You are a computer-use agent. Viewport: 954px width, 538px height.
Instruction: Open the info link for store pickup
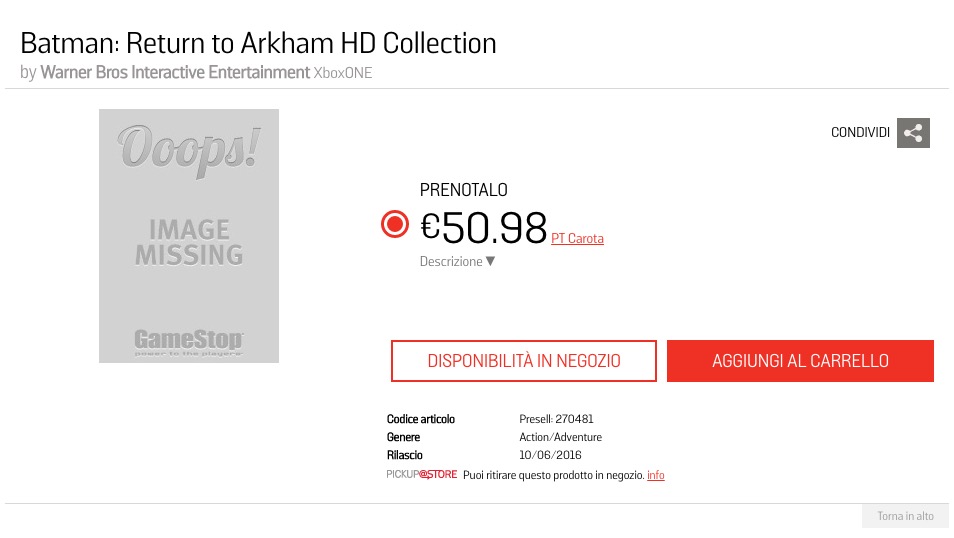click(655, 475)
